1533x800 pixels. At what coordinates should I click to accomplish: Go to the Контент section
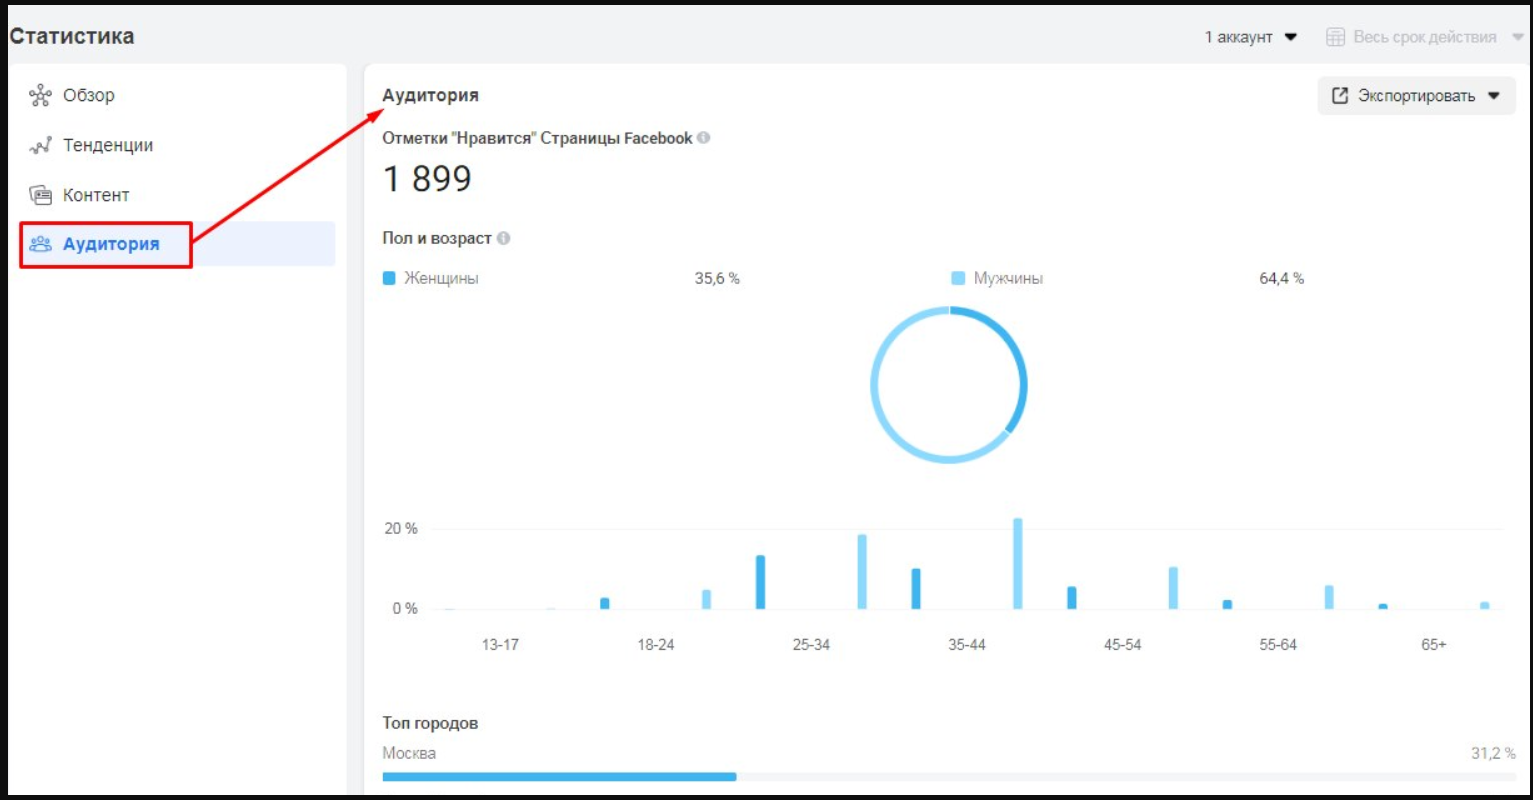[96, 195]
